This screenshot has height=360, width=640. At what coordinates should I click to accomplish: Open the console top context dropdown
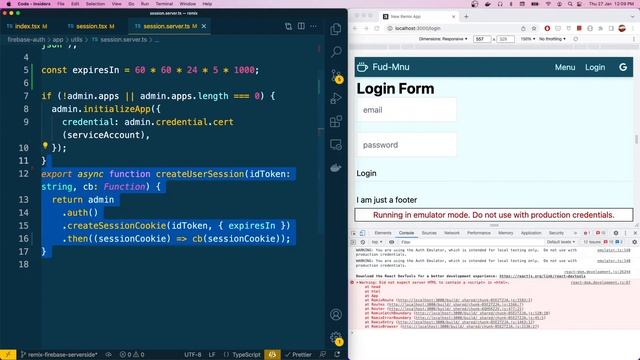[376, 242]
